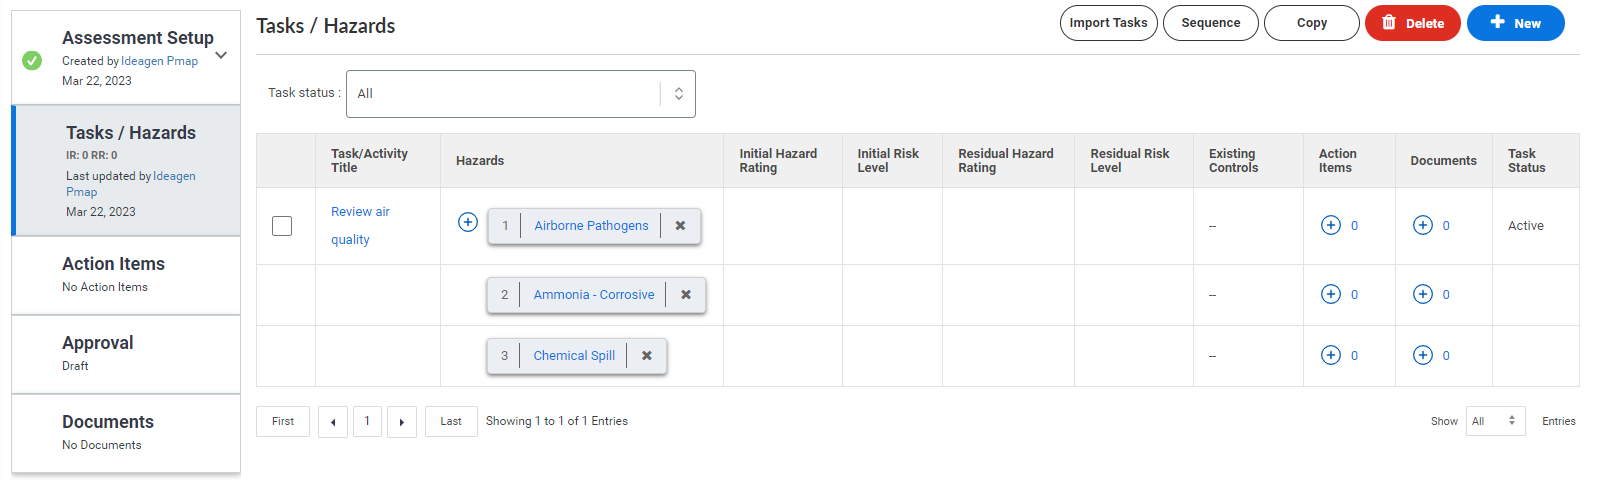Image resolution: width=1598 pixels, height=480 pixels.
Task: Add a document for the Ammonia - Corrosive row
Action: tap(1423, 294)
